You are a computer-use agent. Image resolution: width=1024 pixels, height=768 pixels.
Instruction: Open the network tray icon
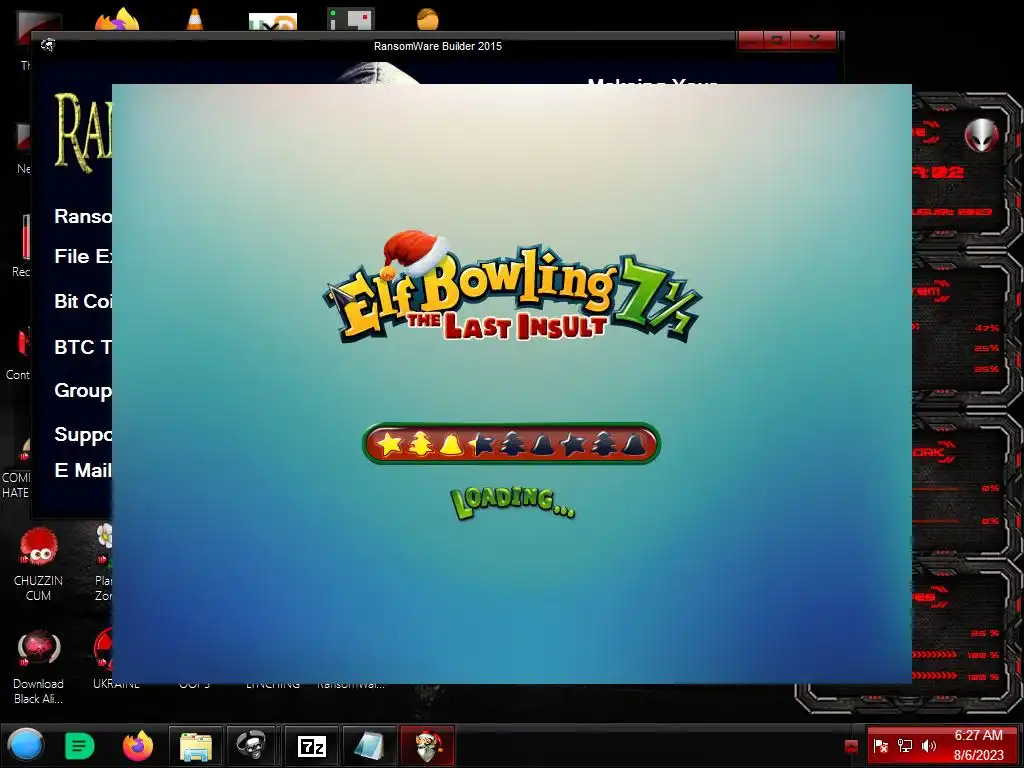(904, 746)
